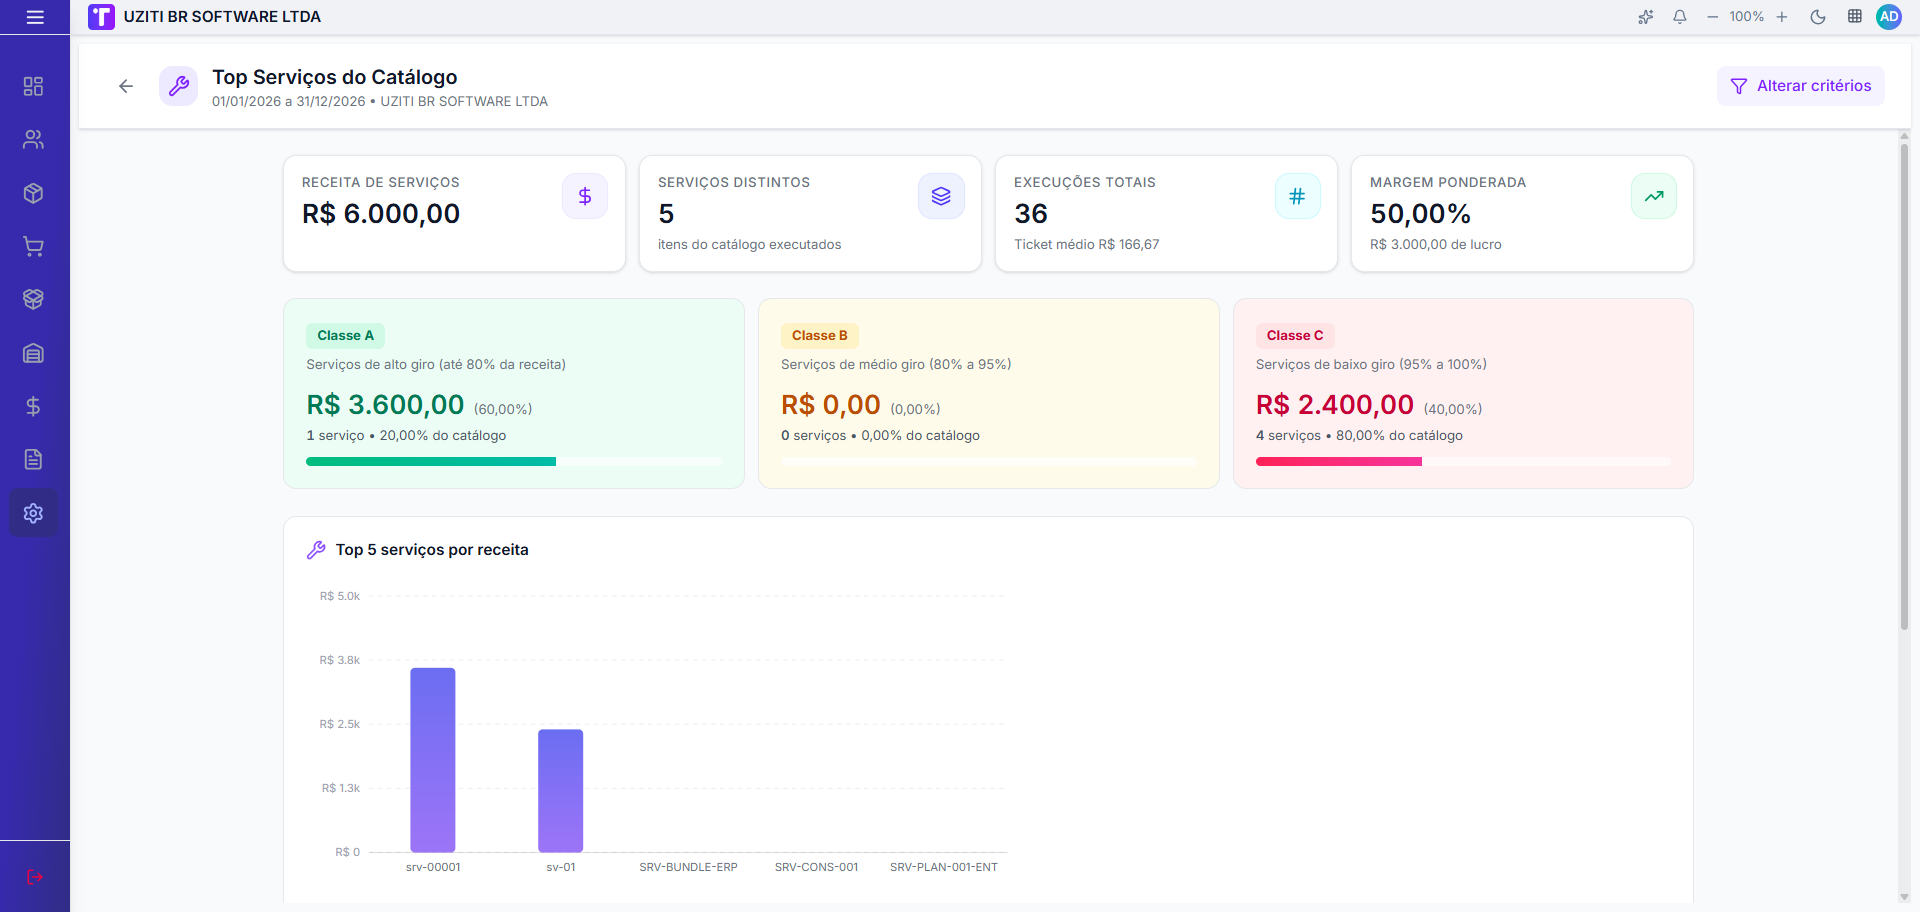Click the layers icon in Serviços Distintos card

[941, 197]
